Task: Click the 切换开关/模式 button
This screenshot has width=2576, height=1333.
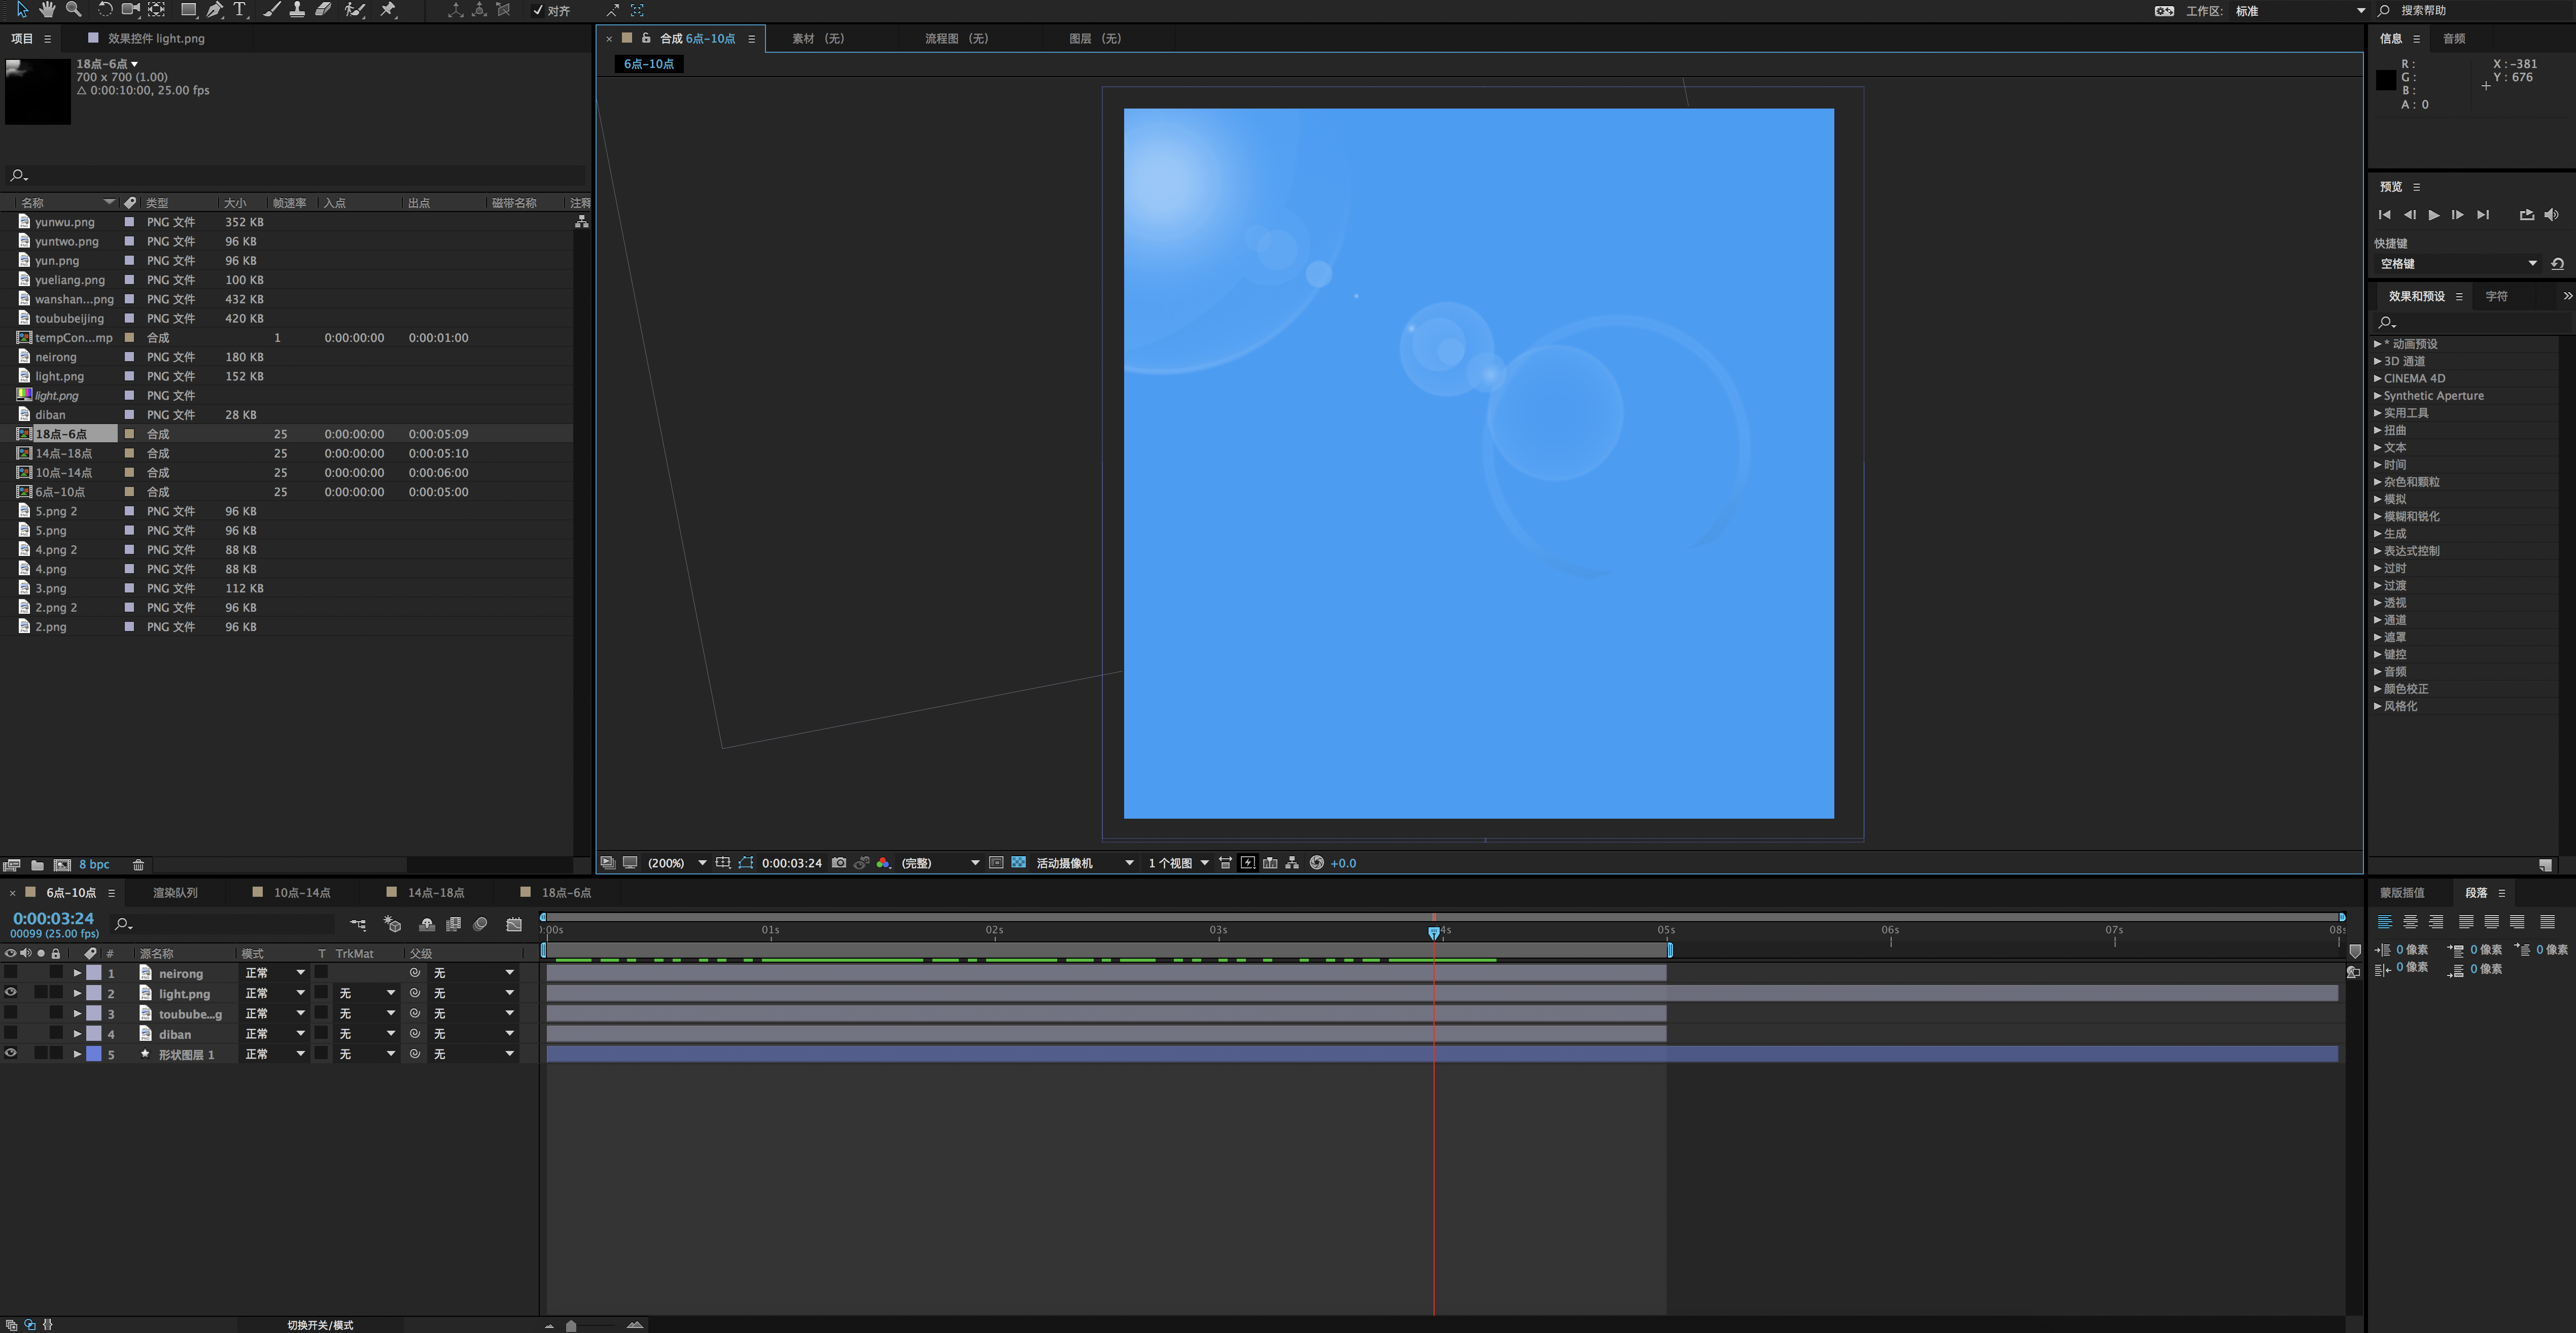Action: click(x=320, y=1325)
